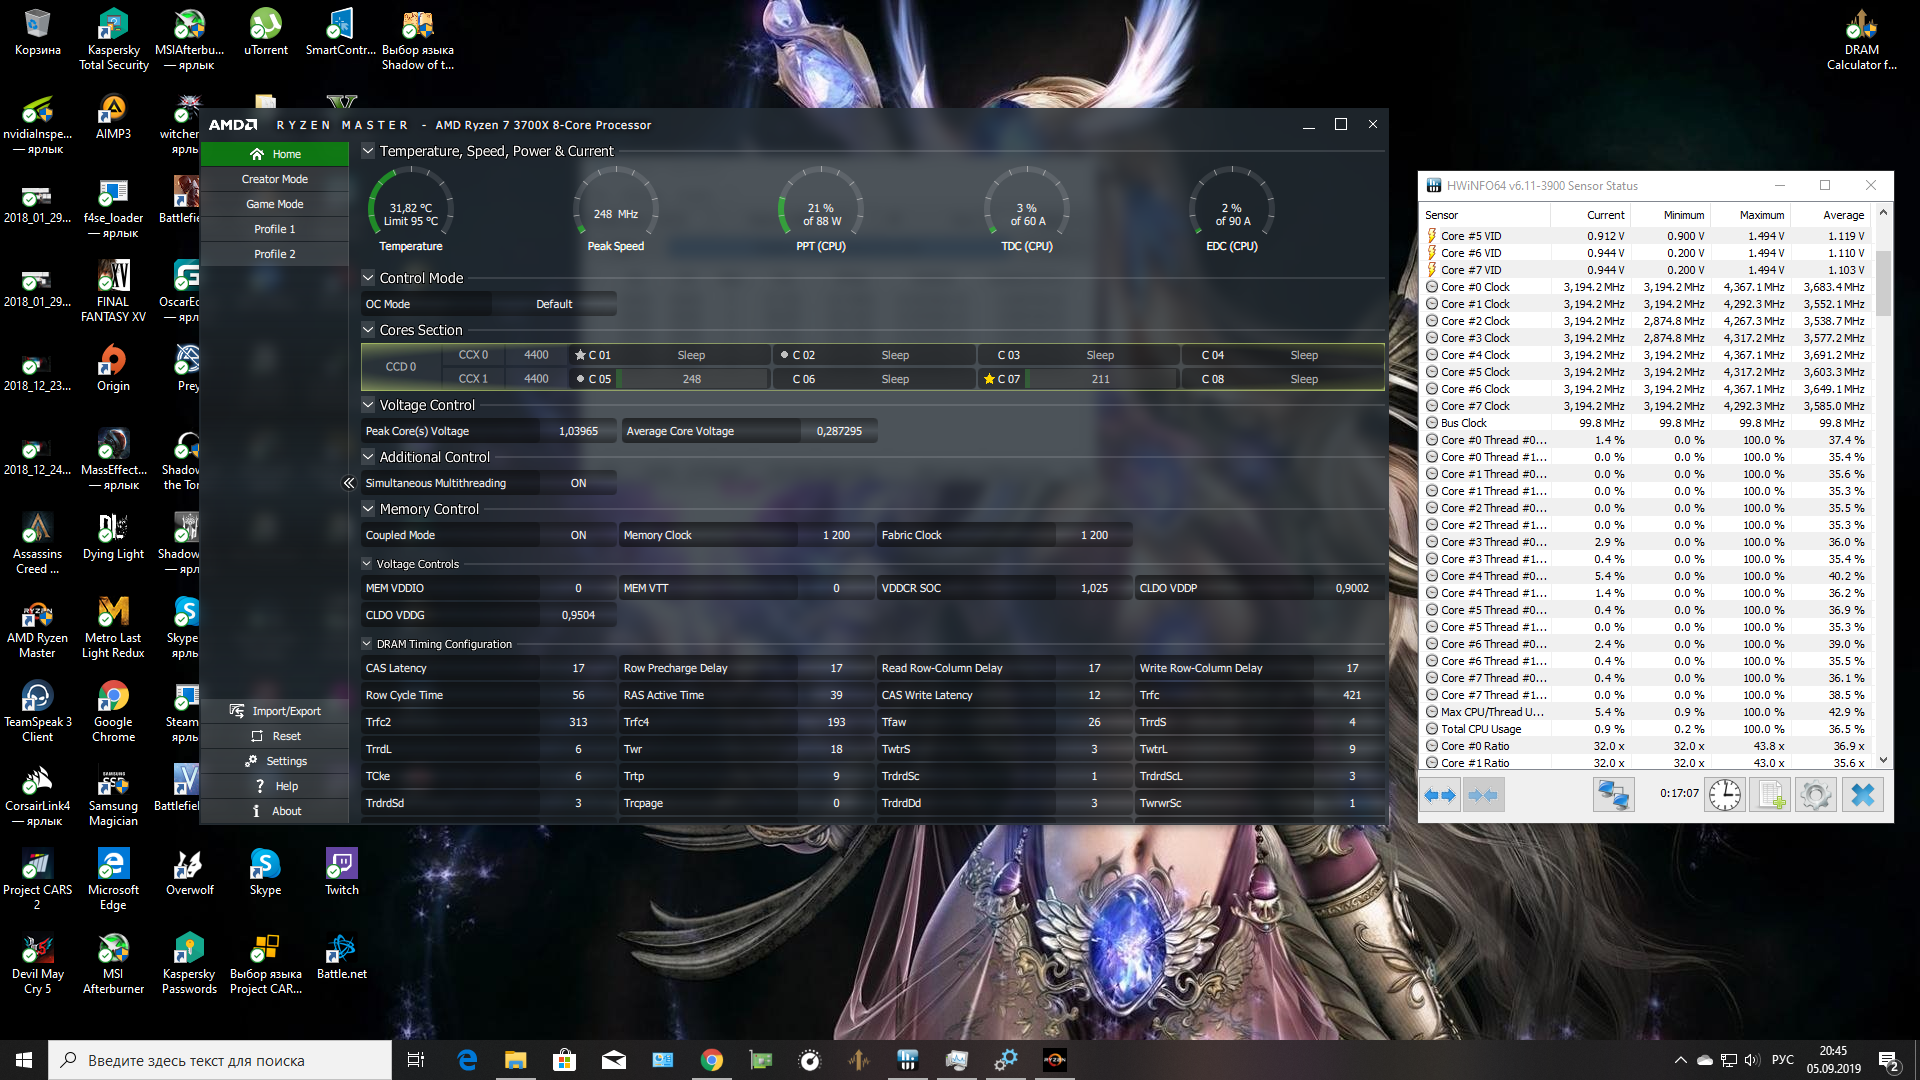
Task: Collapse the Ryzen Master sidebar with the chevron
Action: tap(349, 483)
